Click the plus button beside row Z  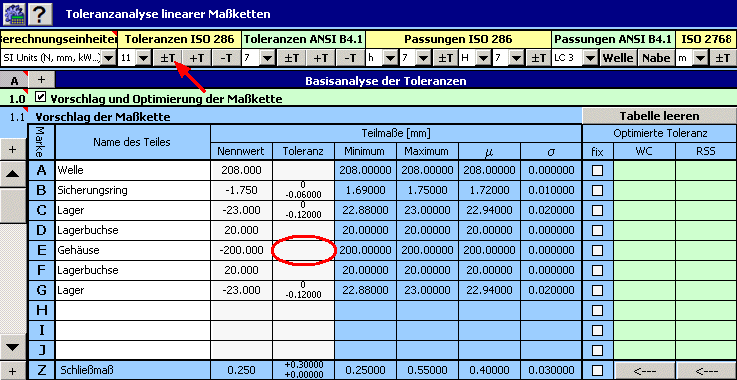click(x=13, y=371)
